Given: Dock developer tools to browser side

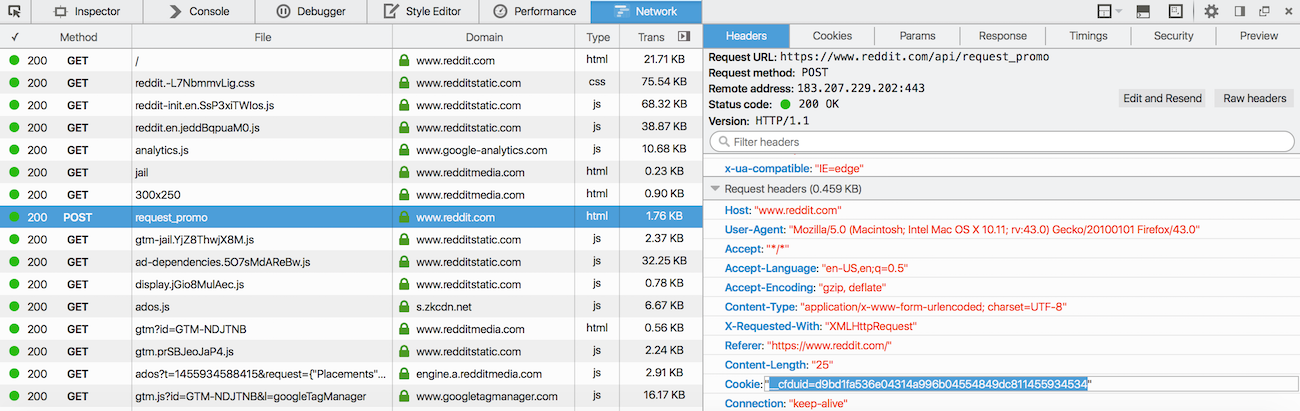Looking at the screenshot, I should (x=1239, y=12).
